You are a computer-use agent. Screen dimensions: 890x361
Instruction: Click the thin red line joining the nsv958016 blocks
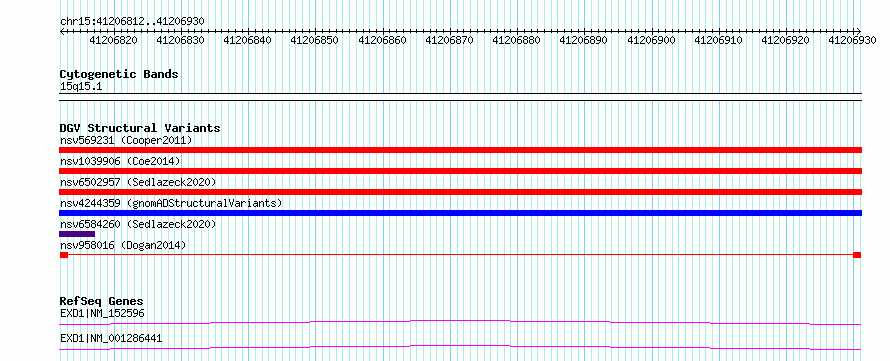(460, 255)
